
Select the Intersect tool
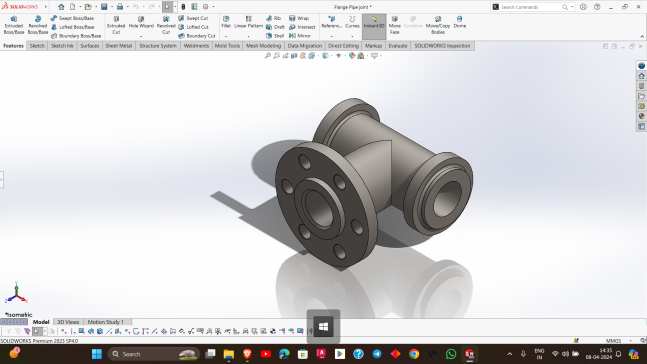(302, 27)
